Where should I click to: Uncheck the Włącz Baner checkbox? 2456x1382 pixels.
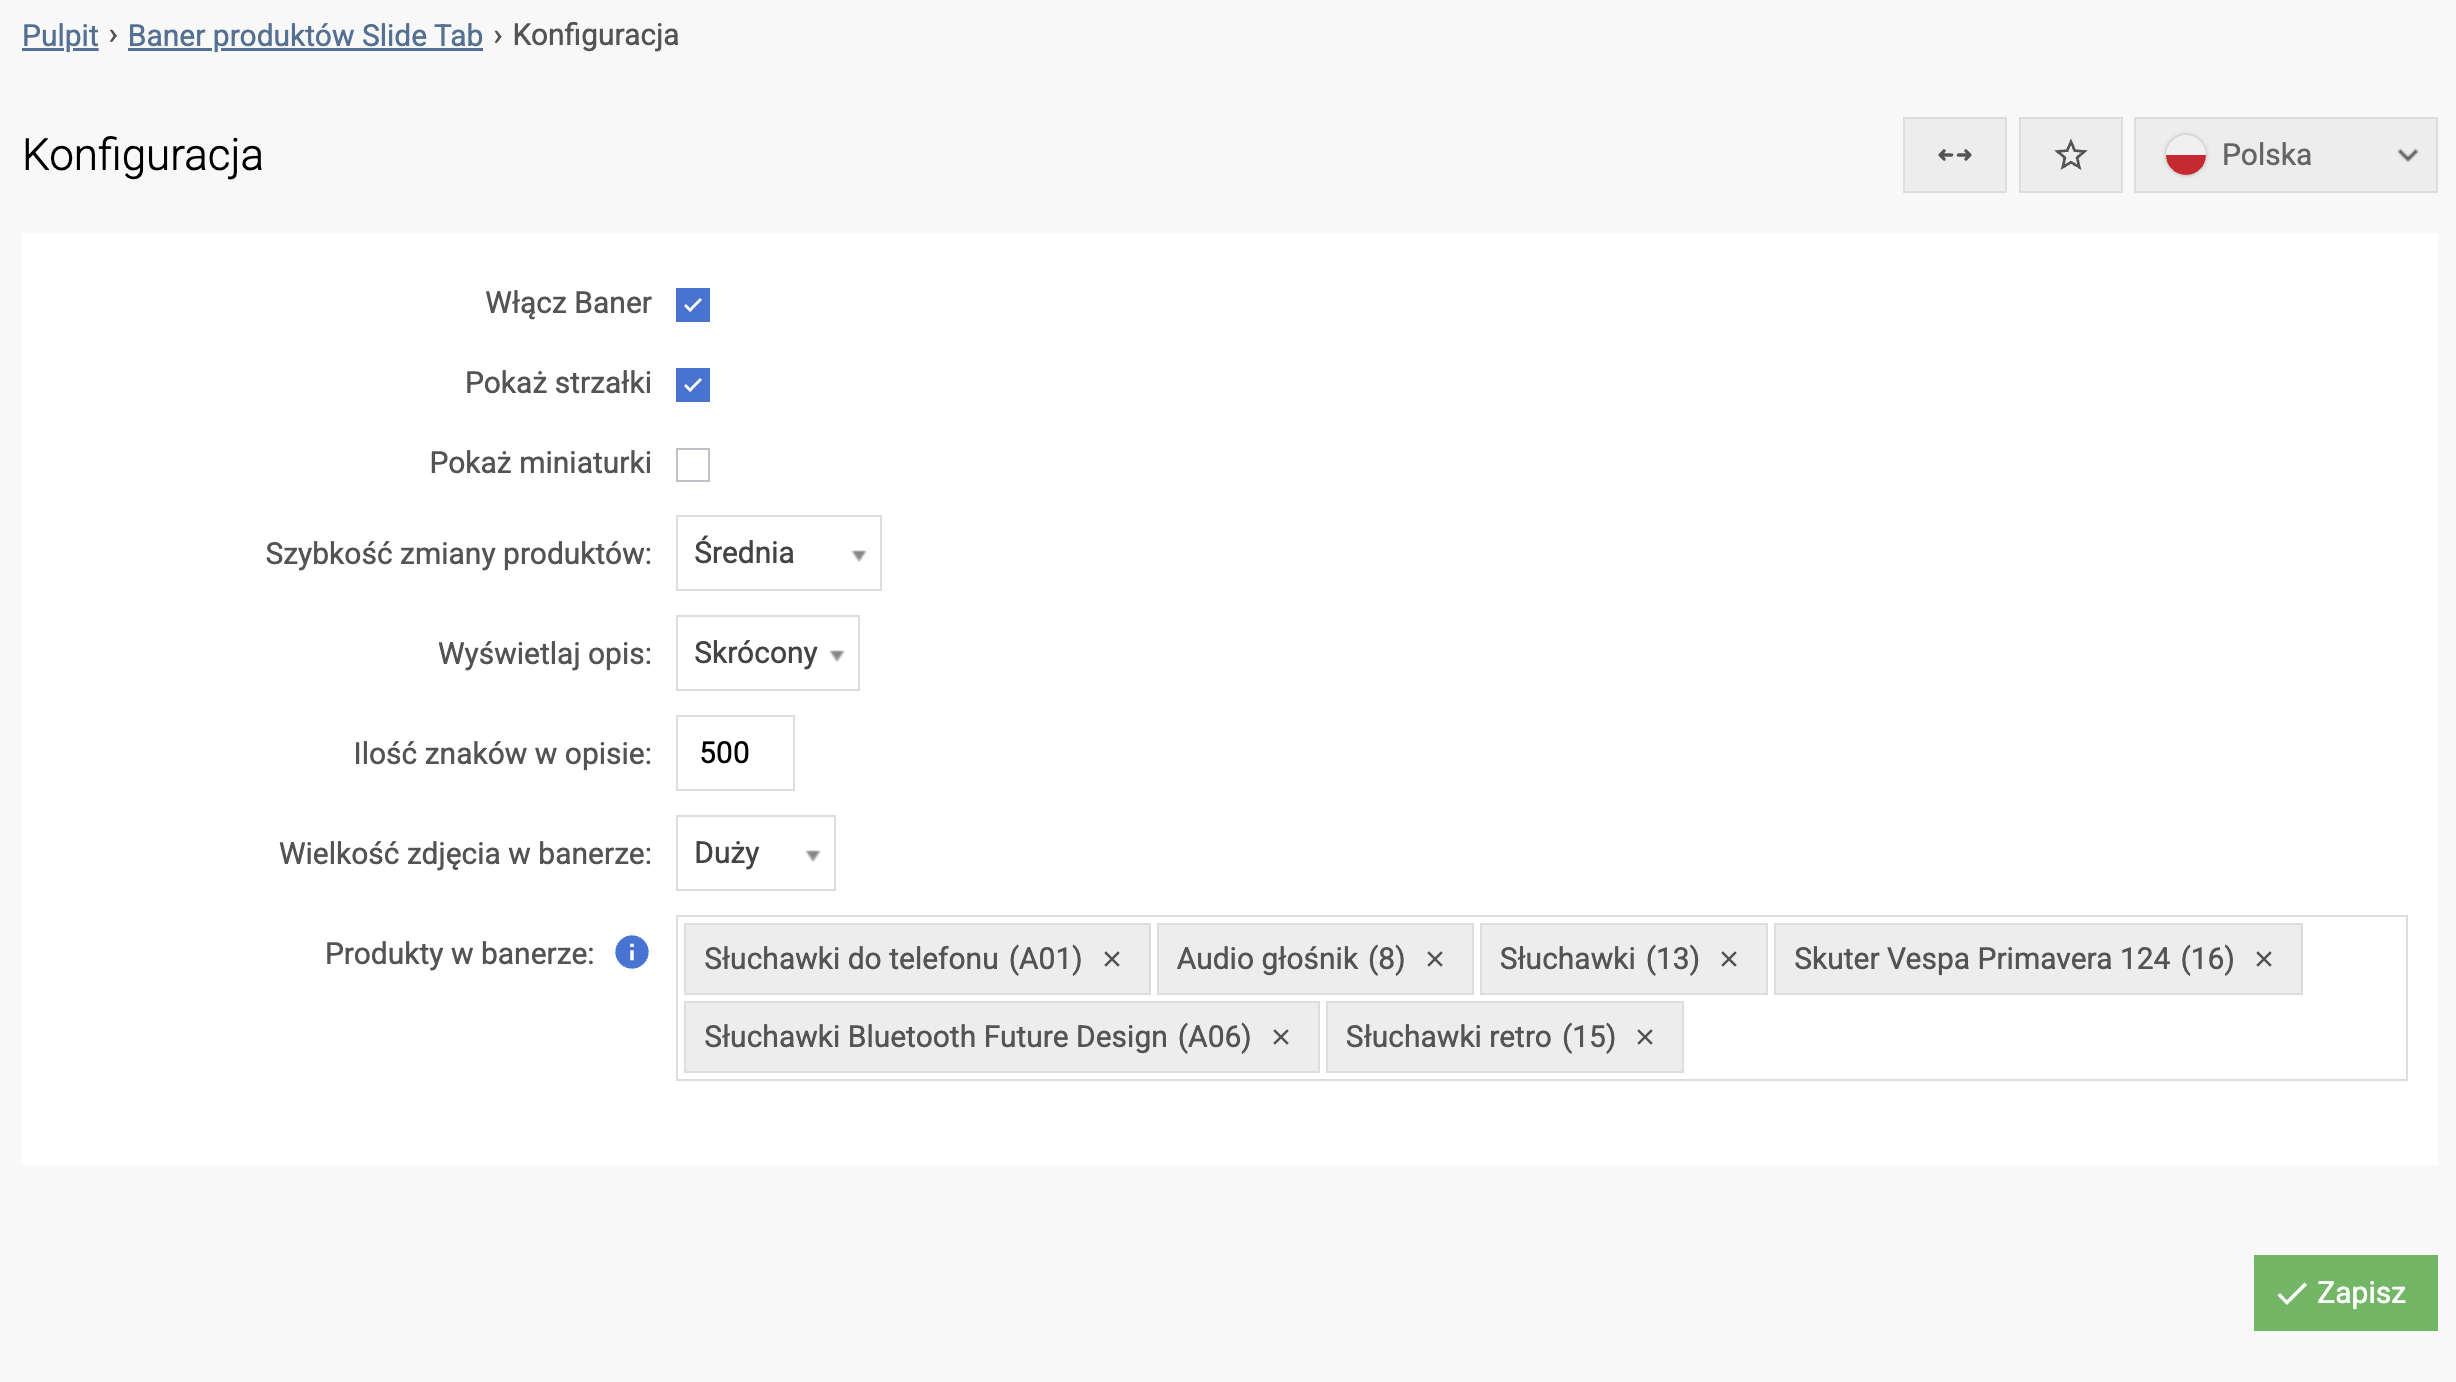(x=692, y=304)
